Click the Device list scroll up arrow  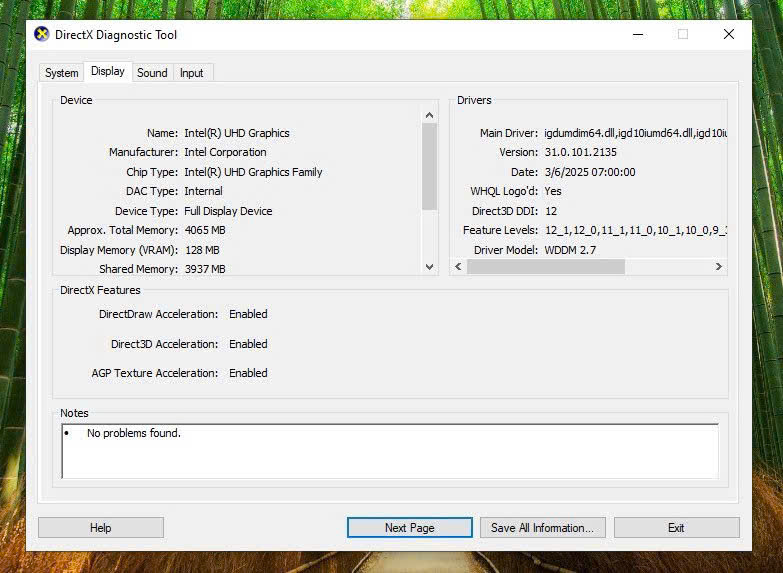coord(430,115)
